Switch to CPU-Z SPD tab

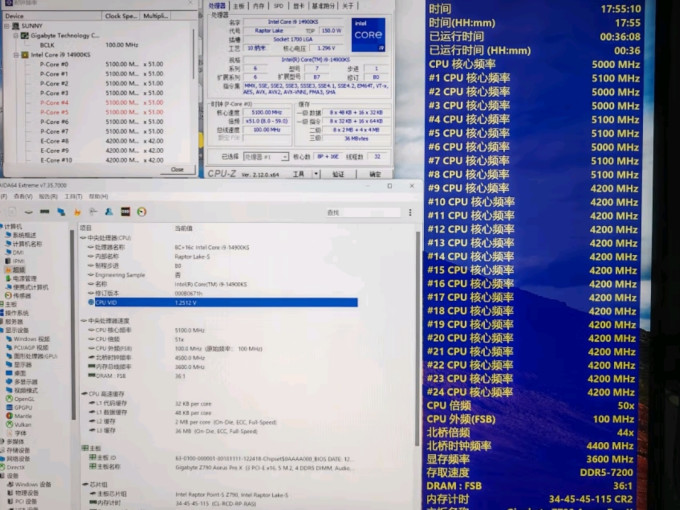click(279, 6)
